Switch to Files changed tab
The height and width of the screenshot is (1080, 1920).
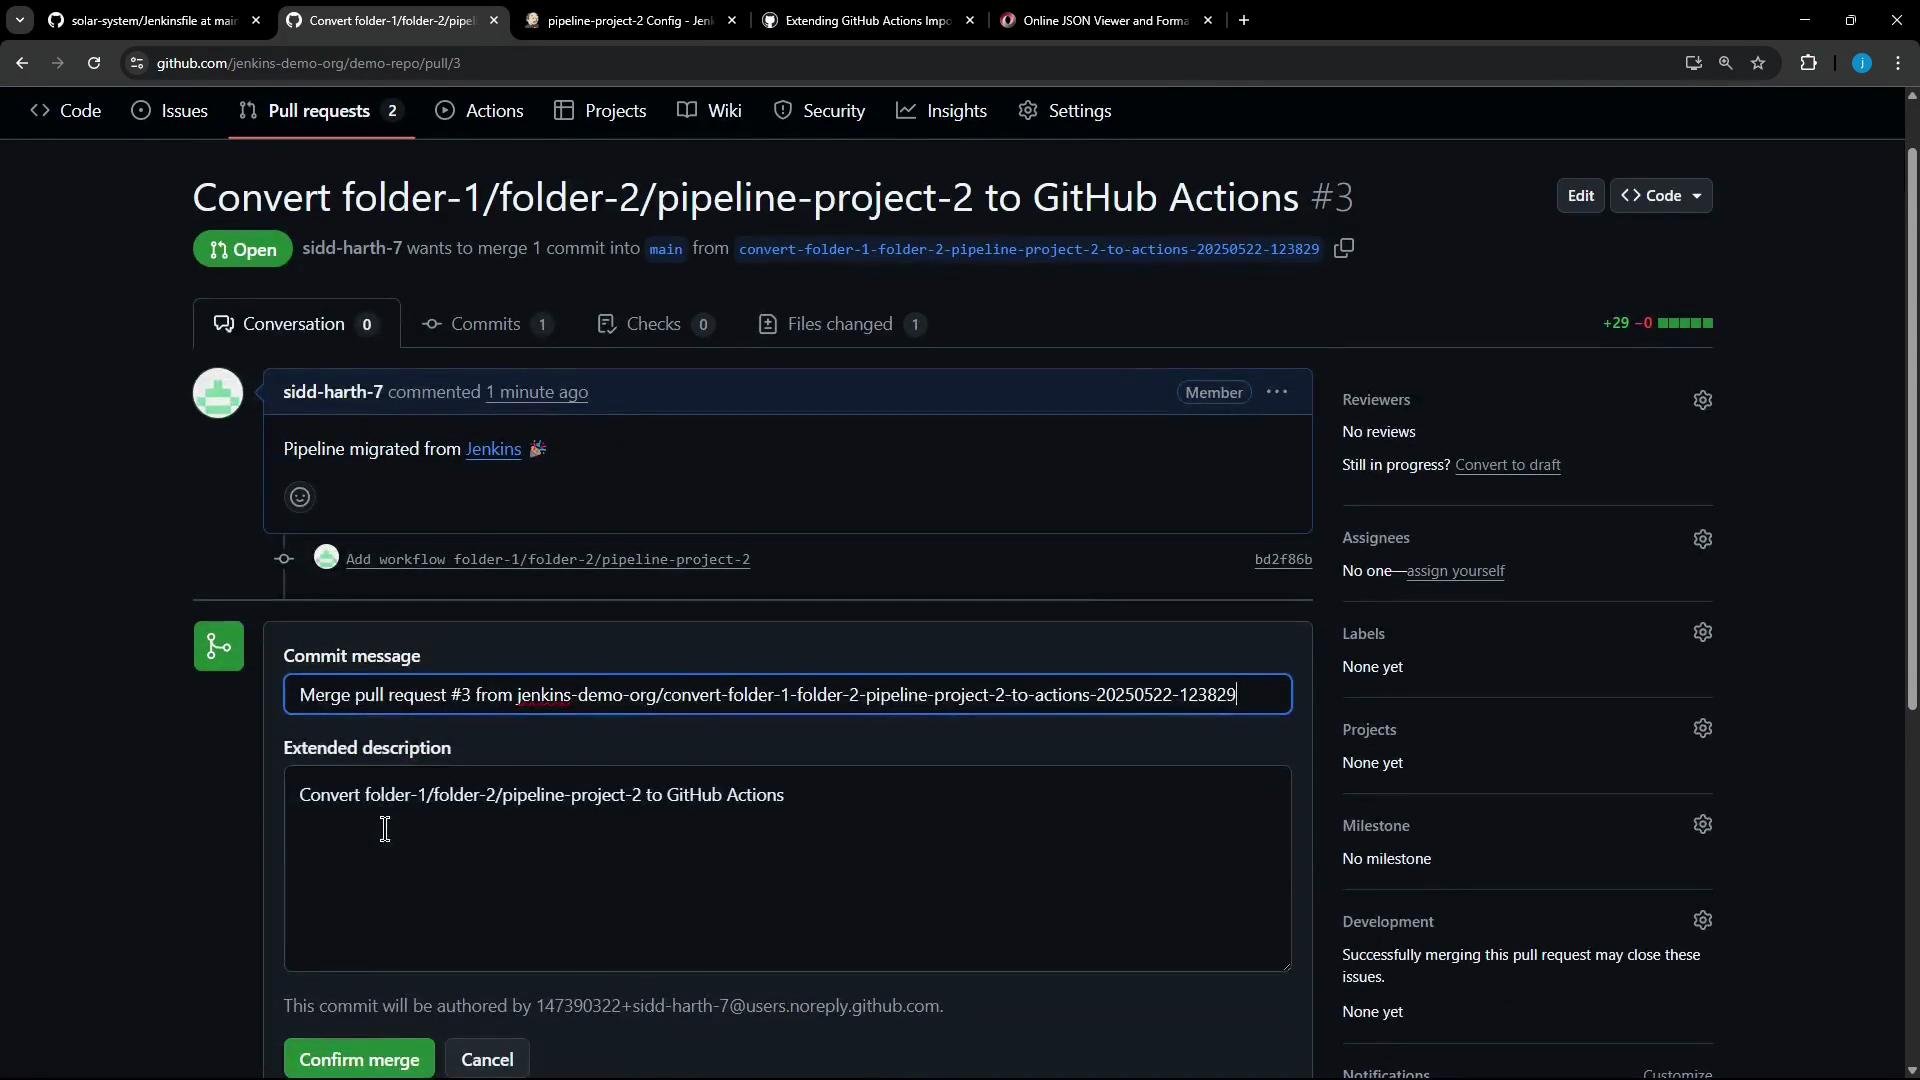point(842,324)
